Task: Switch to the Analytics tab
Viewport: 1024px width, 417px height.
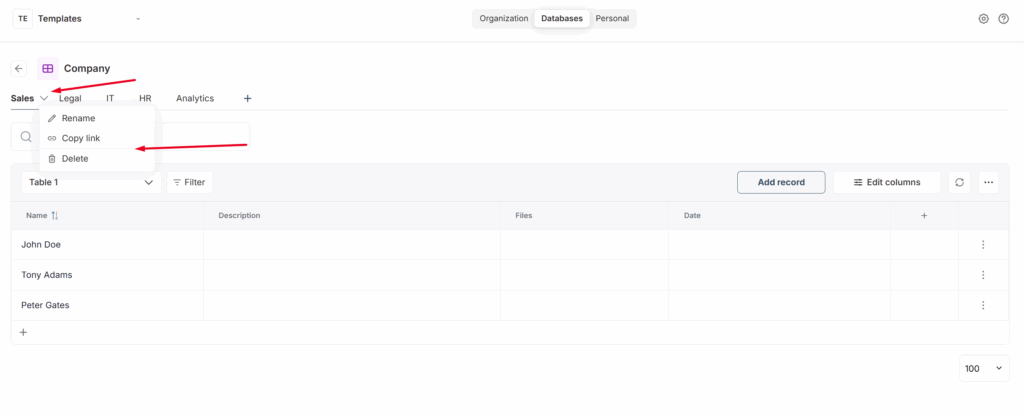Action: tap(195, 99)
